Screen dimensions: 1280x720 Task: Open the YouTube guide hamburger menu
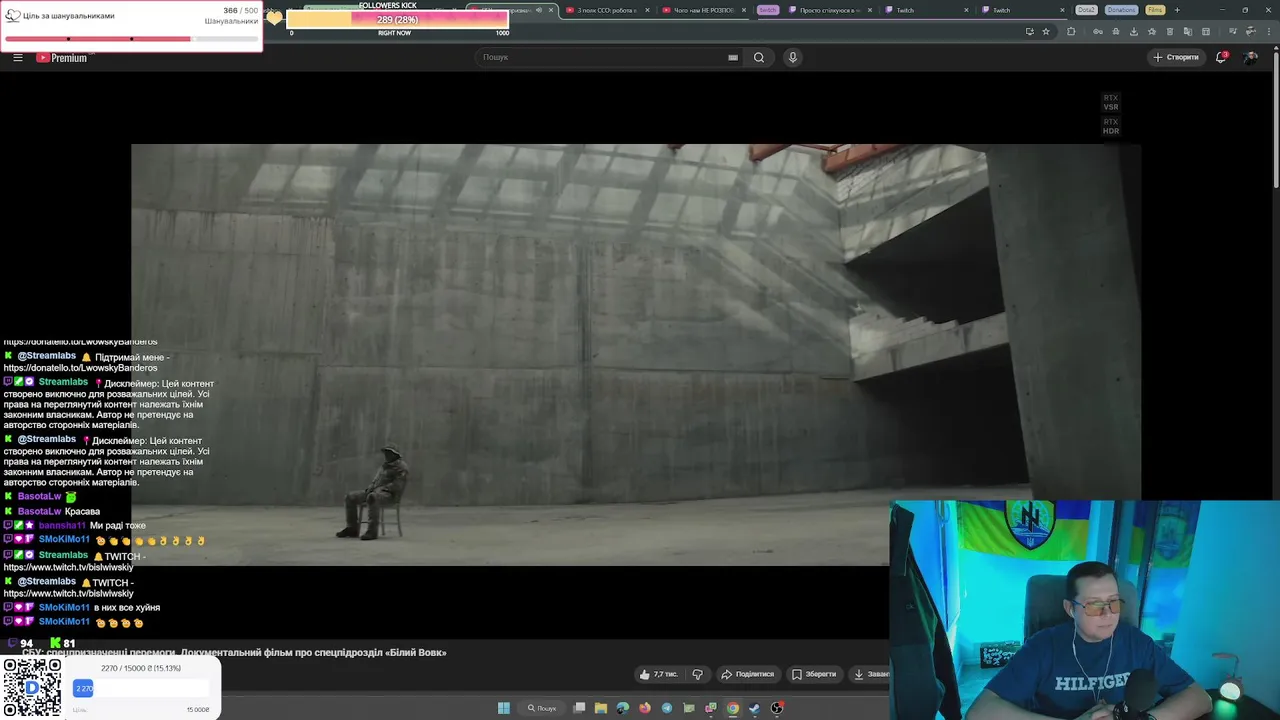coord(17,57)
